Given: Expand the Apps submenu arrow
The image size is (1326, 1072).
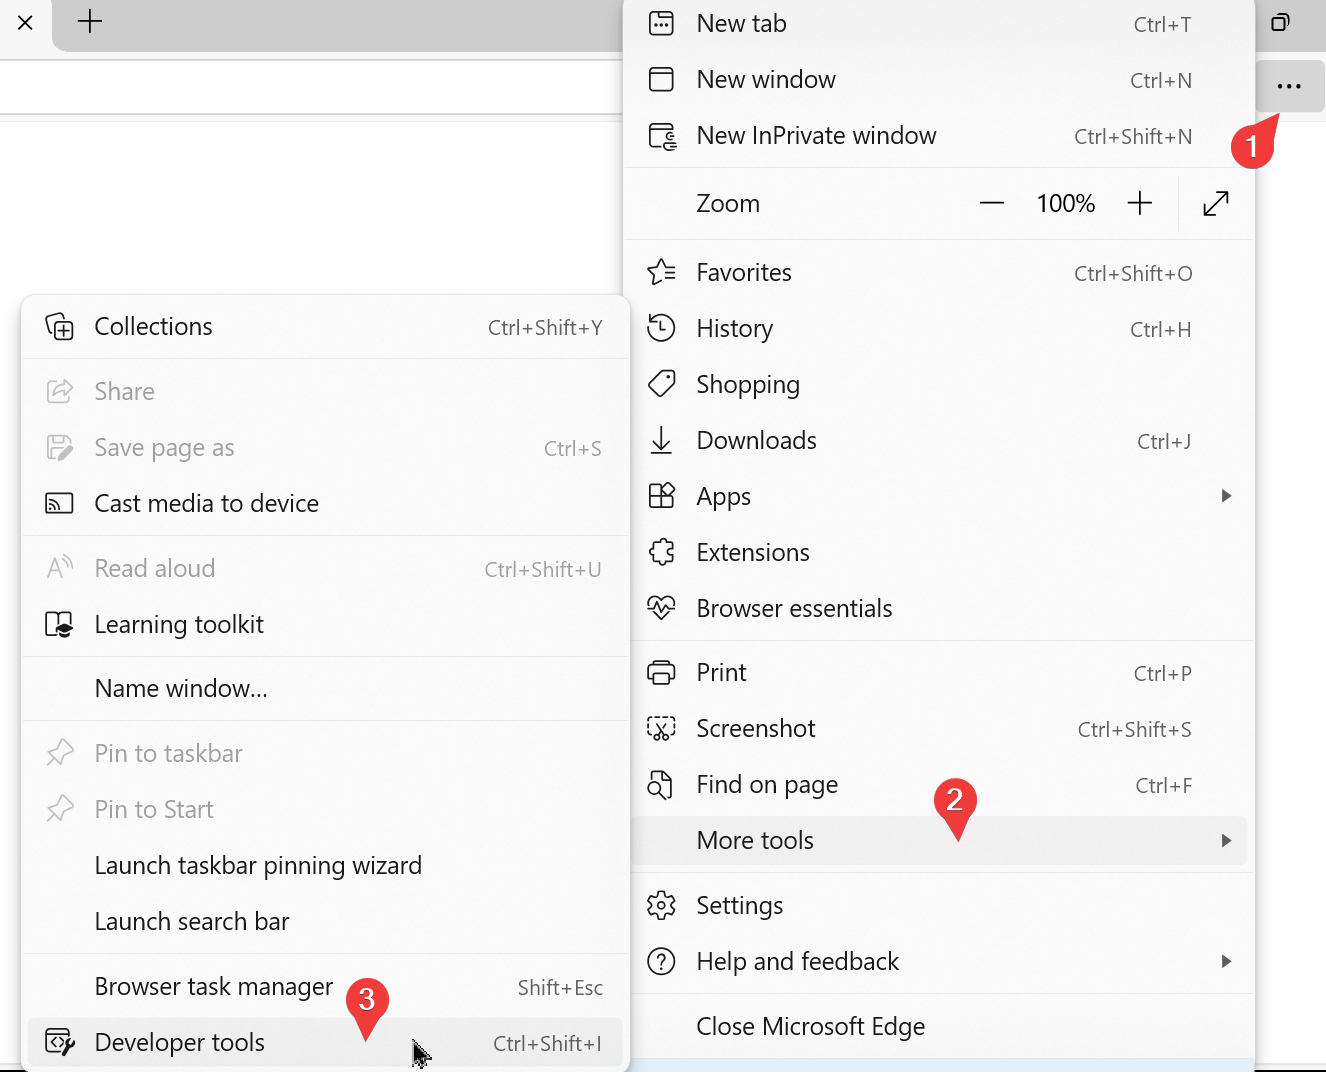Looking at the screenshot, I should 1226,496.
